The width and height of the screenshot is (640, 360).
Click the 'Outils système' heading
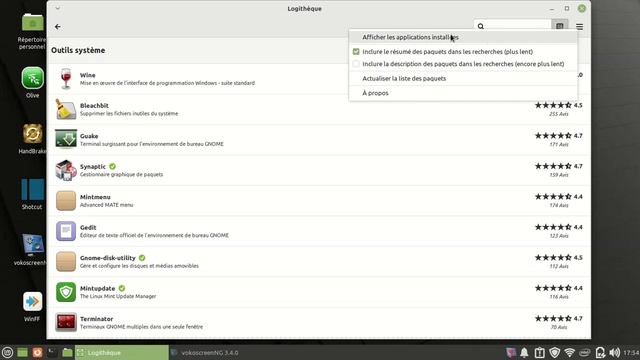pyautogui.click(x=78, y=50)
